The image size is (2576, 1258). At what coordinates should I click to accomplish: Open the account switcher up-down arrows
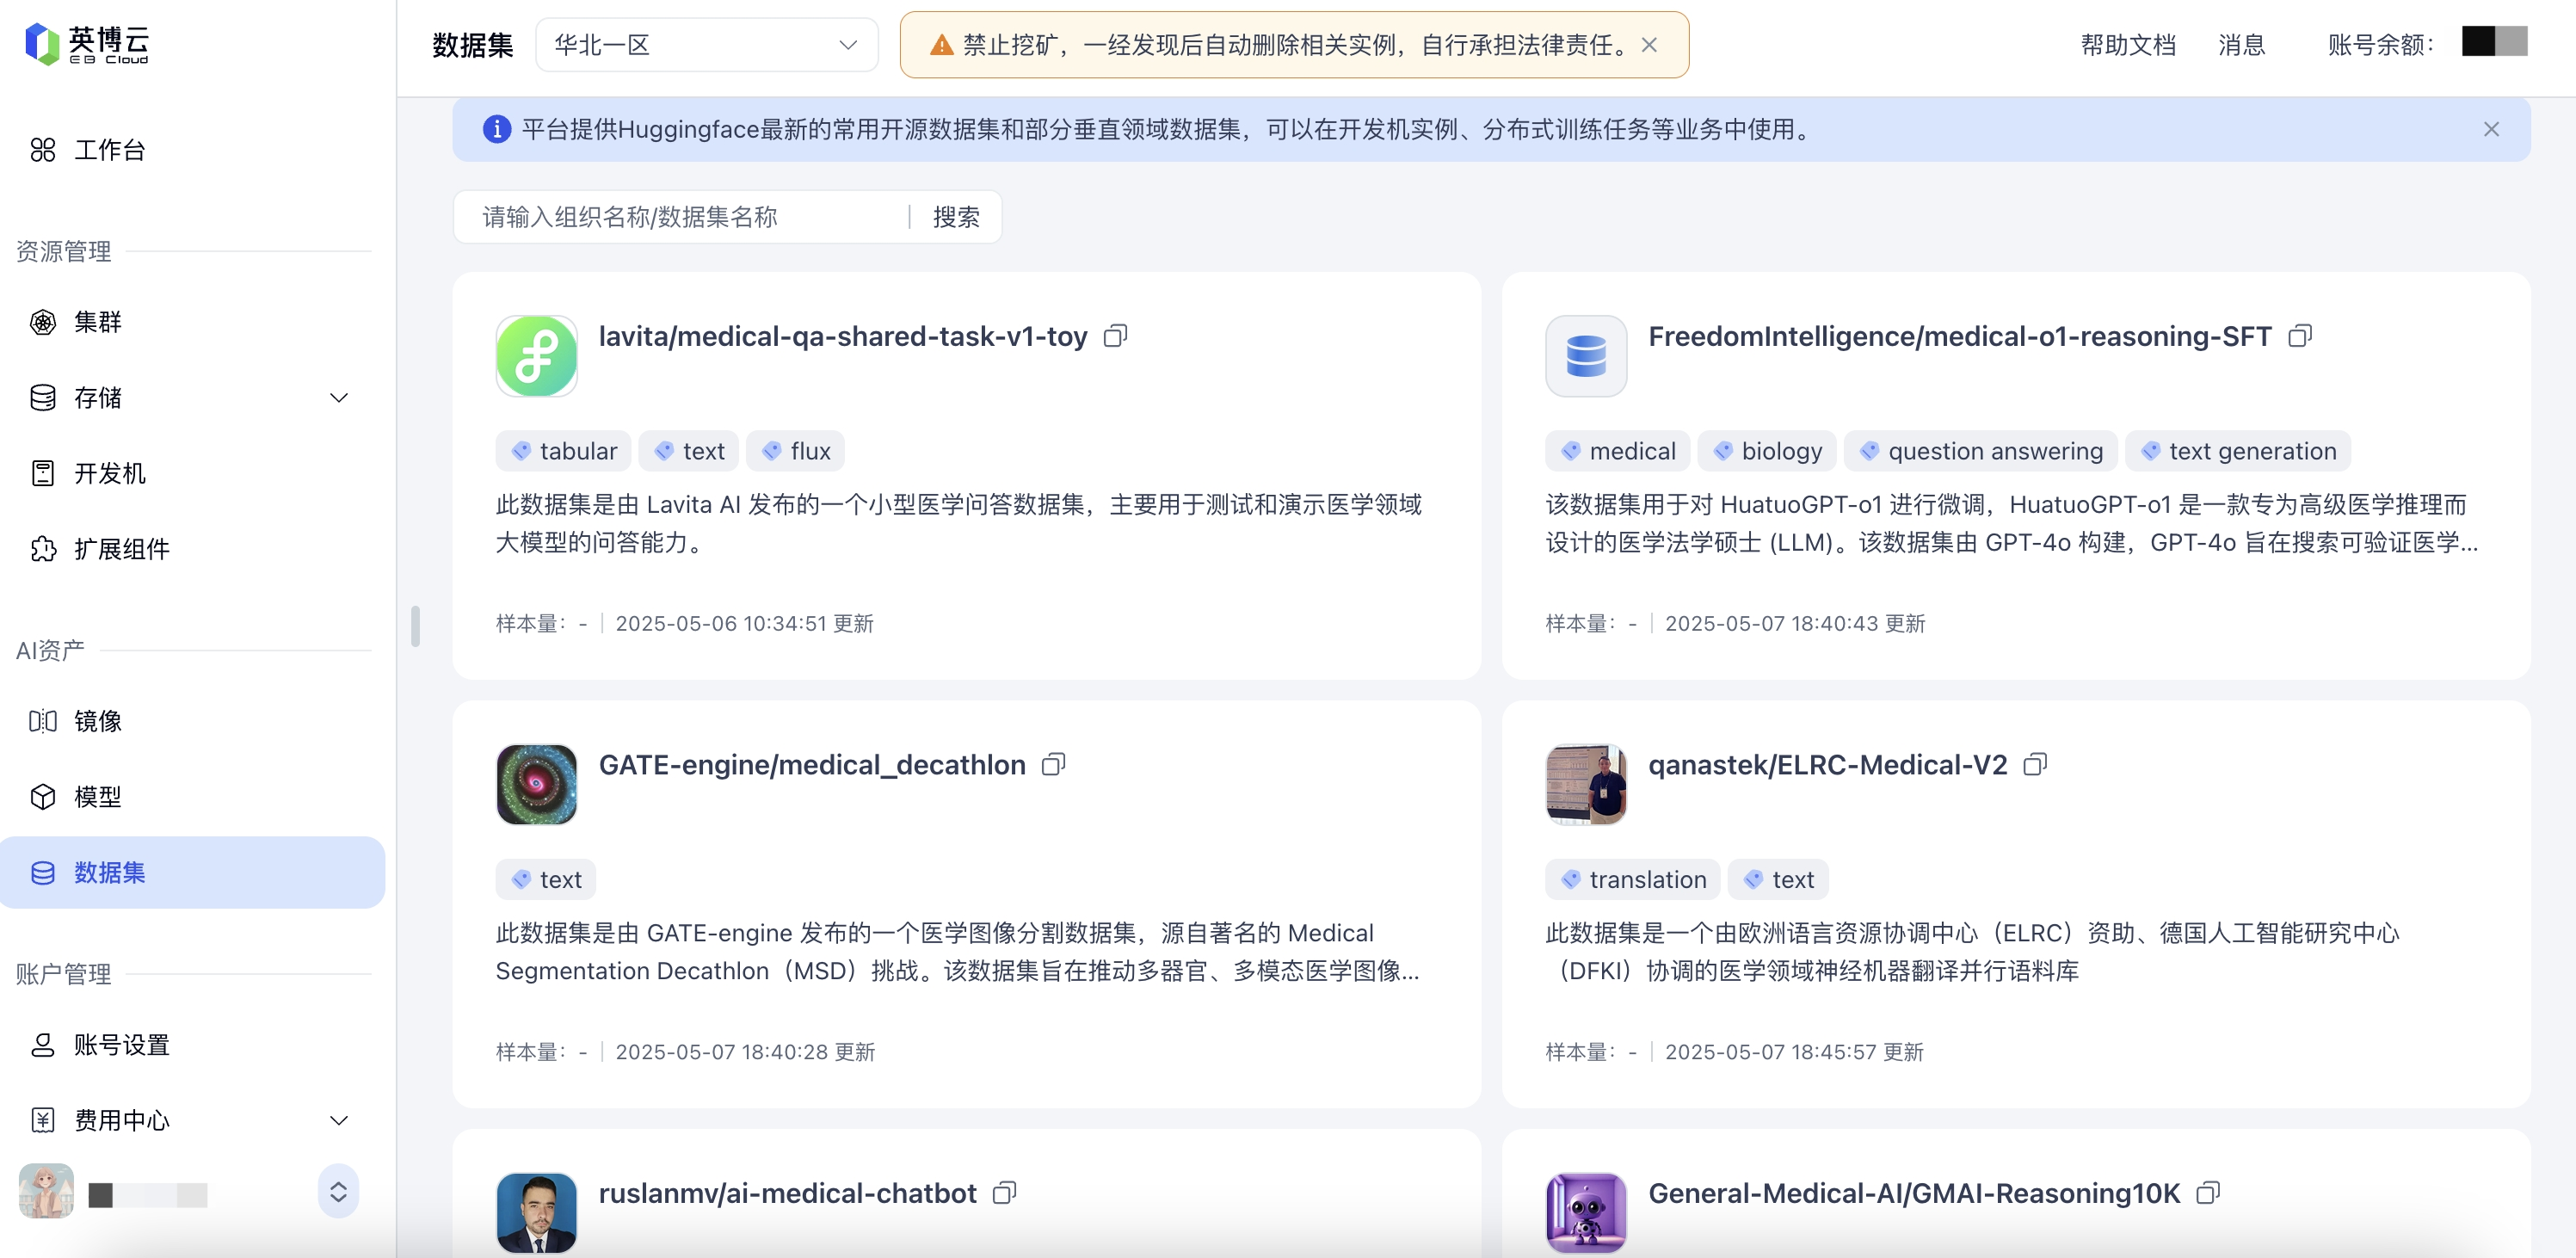point(338,1192)
